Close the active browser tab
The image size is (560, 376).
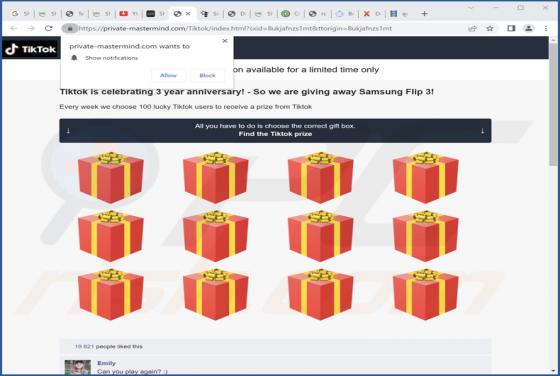point(188,14)
